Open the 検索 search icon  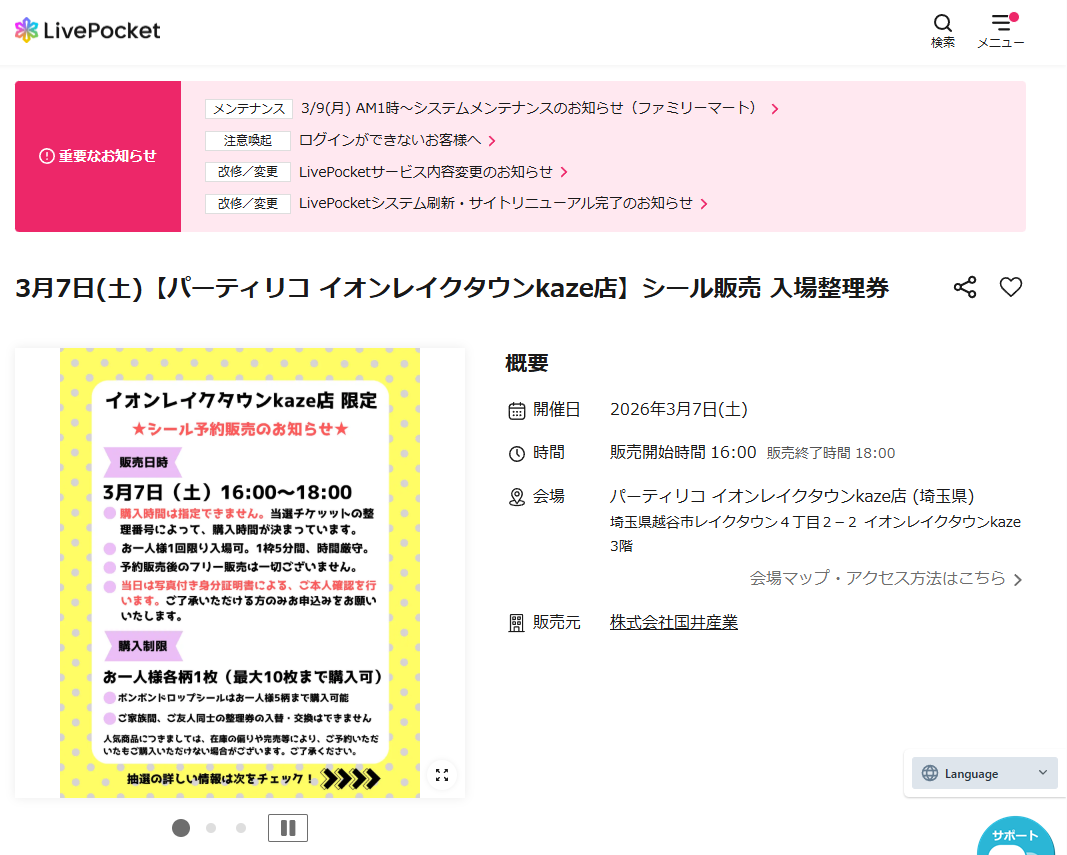pos(941,30)
